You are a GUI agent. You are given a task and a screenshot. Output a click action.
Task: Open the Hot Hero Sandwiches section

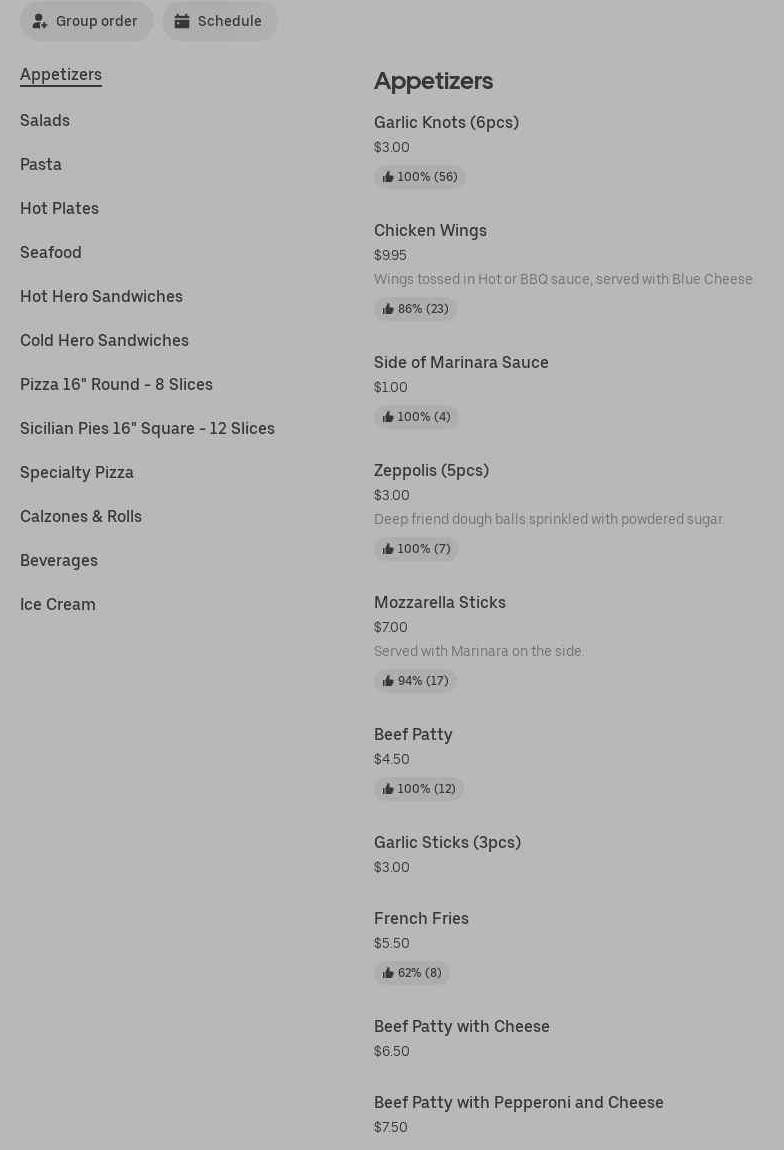(101, 296)
